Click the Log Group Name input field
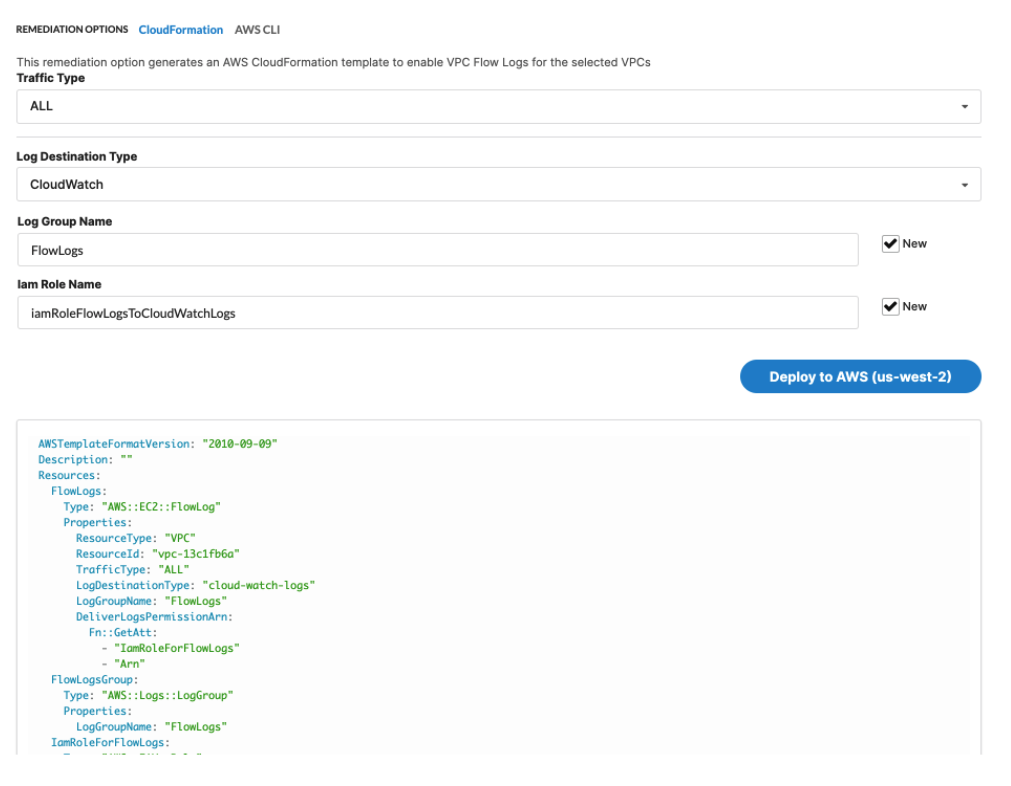This screenshot has width=1011, height=786. [437, 250]
